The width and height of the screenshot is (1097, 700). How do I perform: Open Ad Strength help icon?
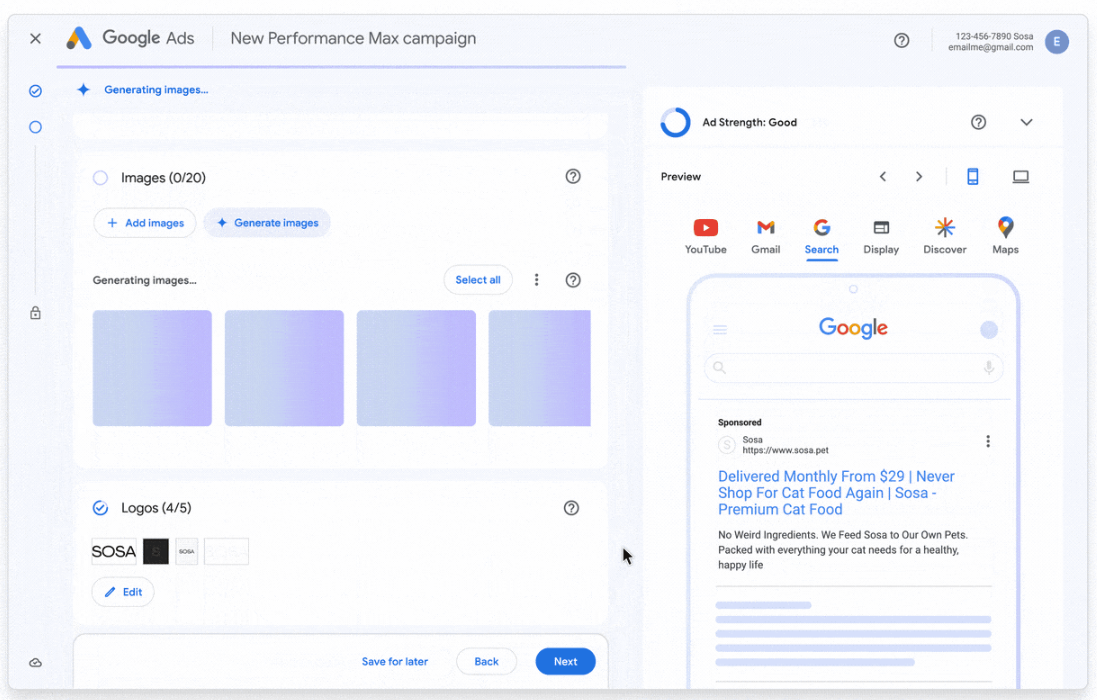pyautogui.click(x=978, y=122)
